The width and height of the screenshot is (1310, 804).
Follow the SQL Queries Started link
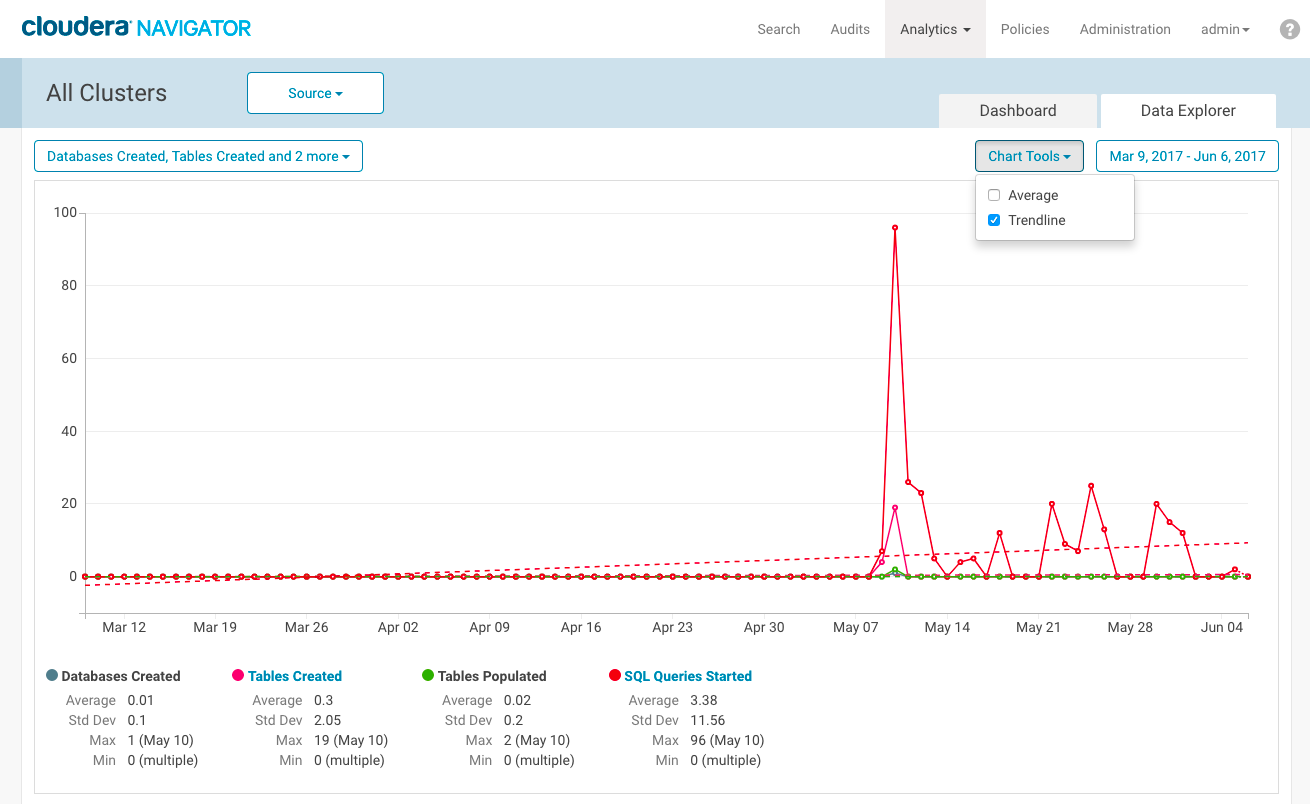pos(688,676)
